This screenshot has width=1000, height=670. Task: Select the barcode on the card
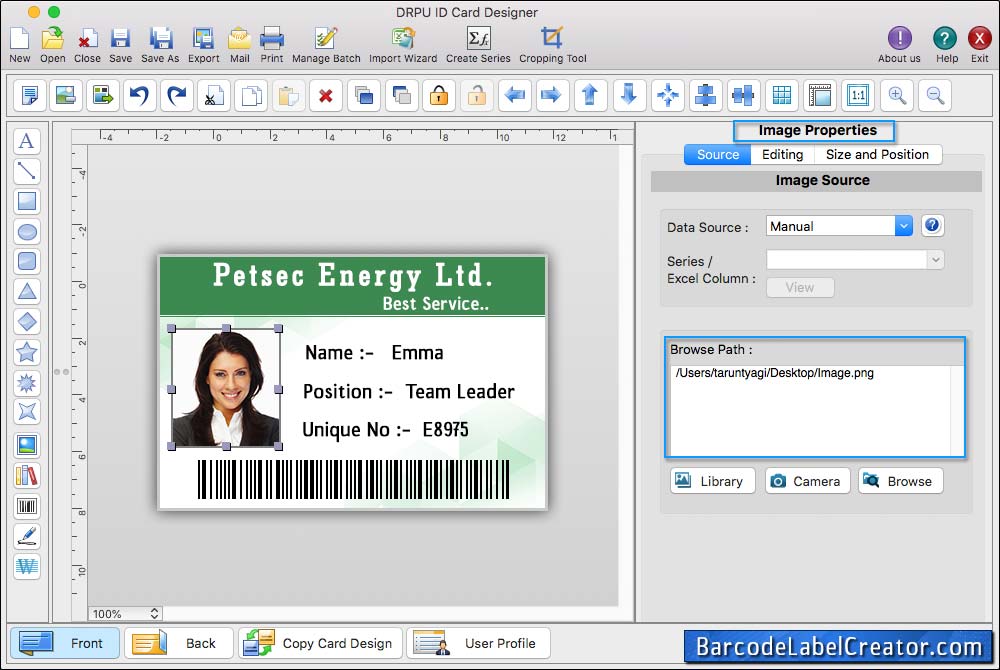(353, 479)
